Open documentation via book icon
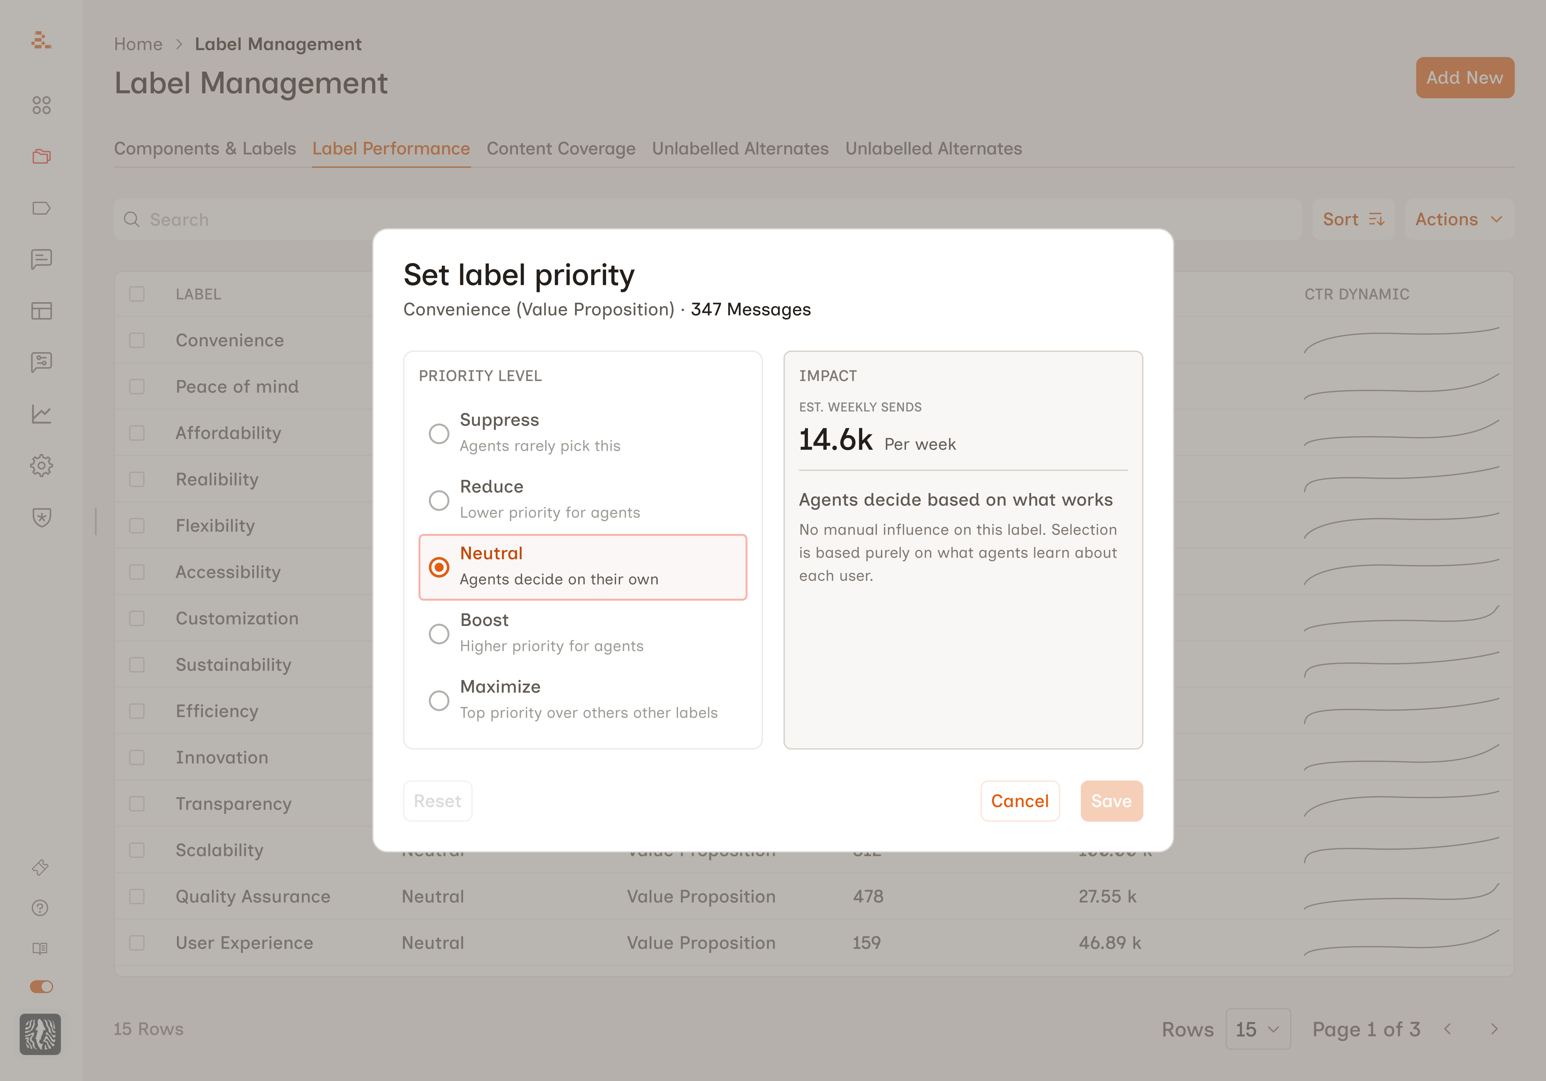Viewport: 1546px width, 1081px height. point(40,947)
